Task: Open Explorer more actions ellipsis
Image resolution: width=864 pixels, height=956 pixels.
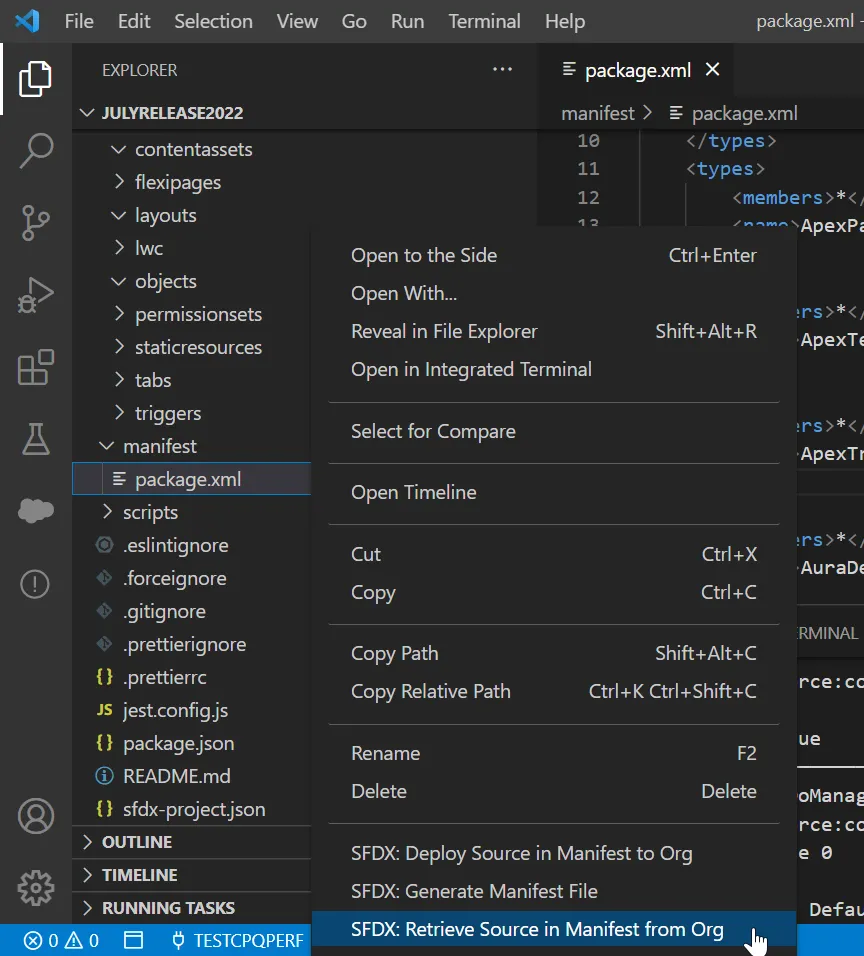Action: pyautogui.click(x=502, y=70)
